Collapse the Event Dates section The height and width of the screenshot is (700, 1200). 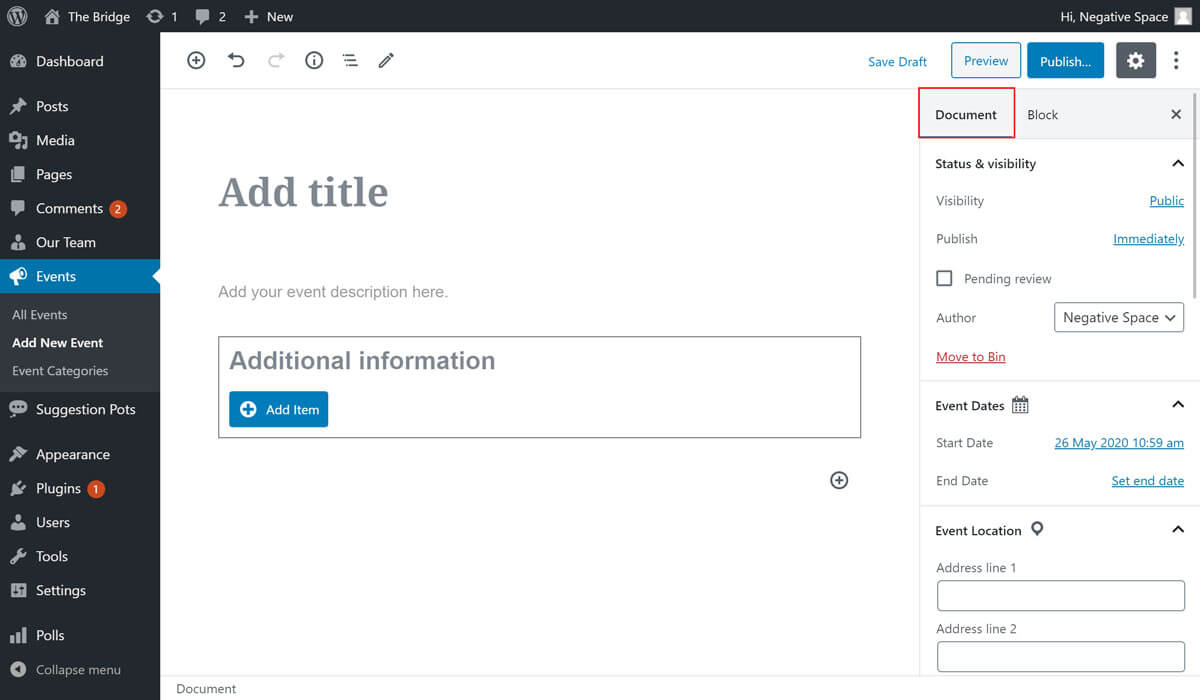[1177, 405]
